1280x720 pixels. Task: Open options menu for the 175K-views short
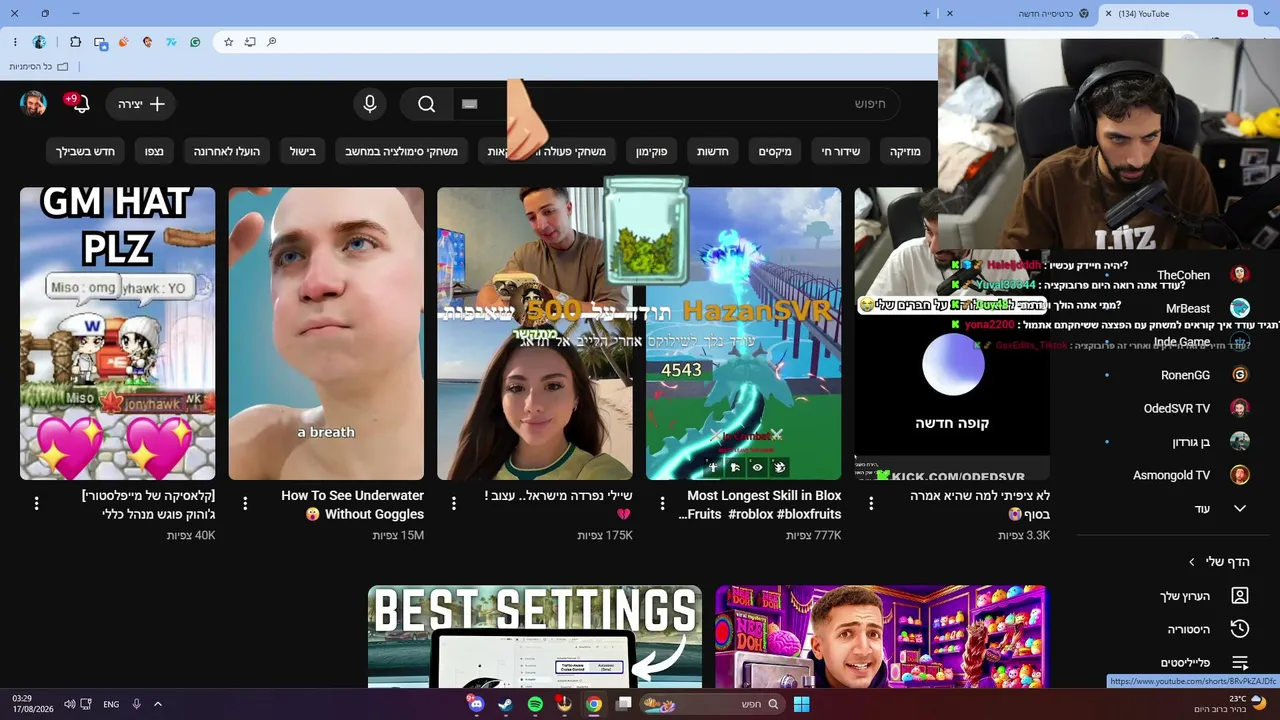(x=454, y=504)
